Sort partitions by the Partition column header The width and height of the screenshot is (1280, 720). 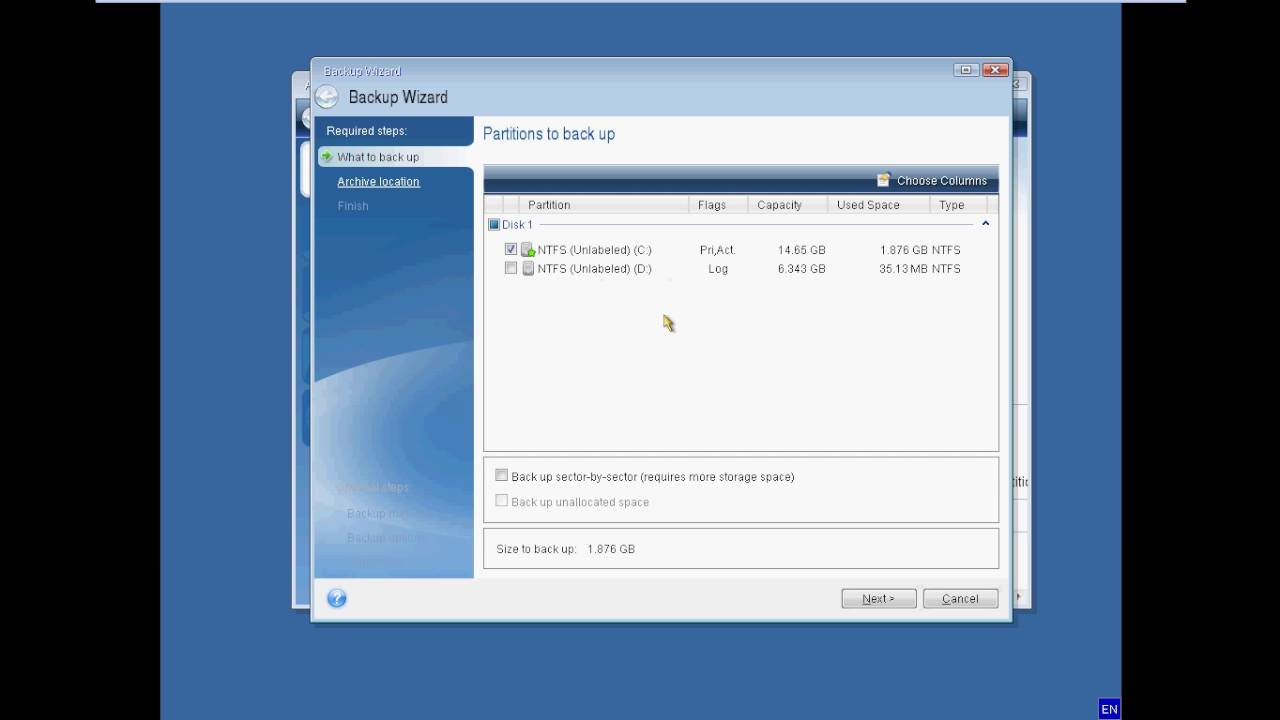click(548, 205)
